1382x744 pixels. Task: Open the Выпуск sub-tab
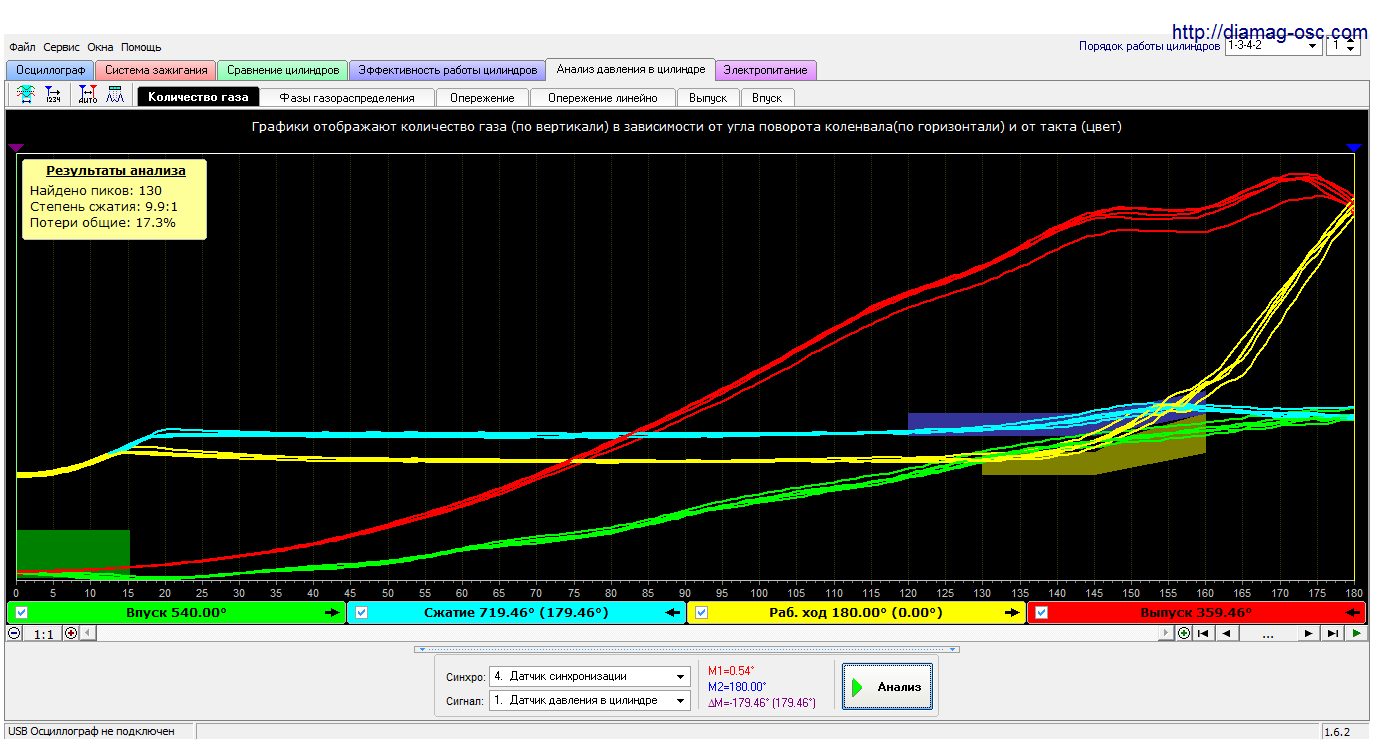(x=709, y=98)
